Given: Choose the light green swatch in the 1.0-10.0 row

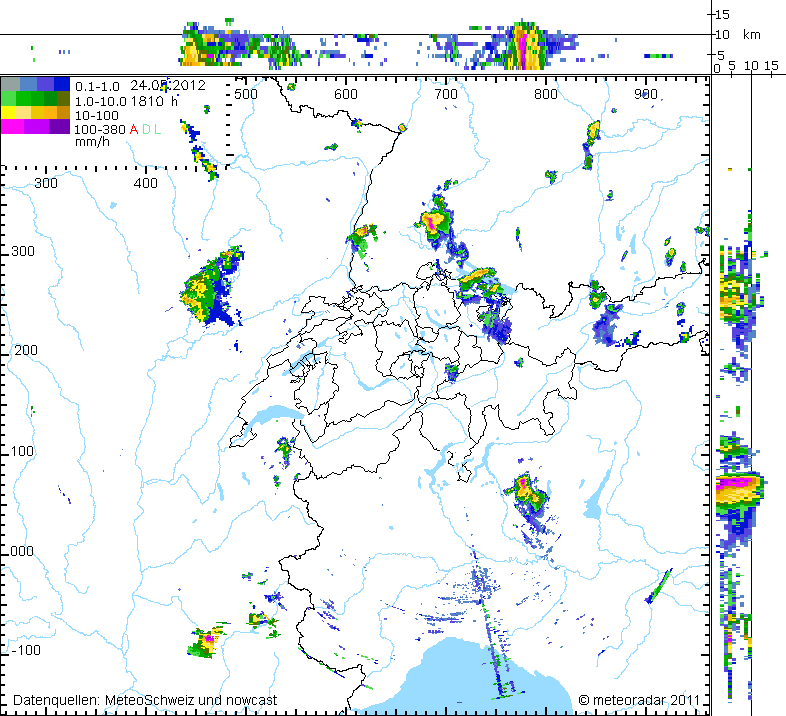Looking at the screenshot, I should click(9, 98).
